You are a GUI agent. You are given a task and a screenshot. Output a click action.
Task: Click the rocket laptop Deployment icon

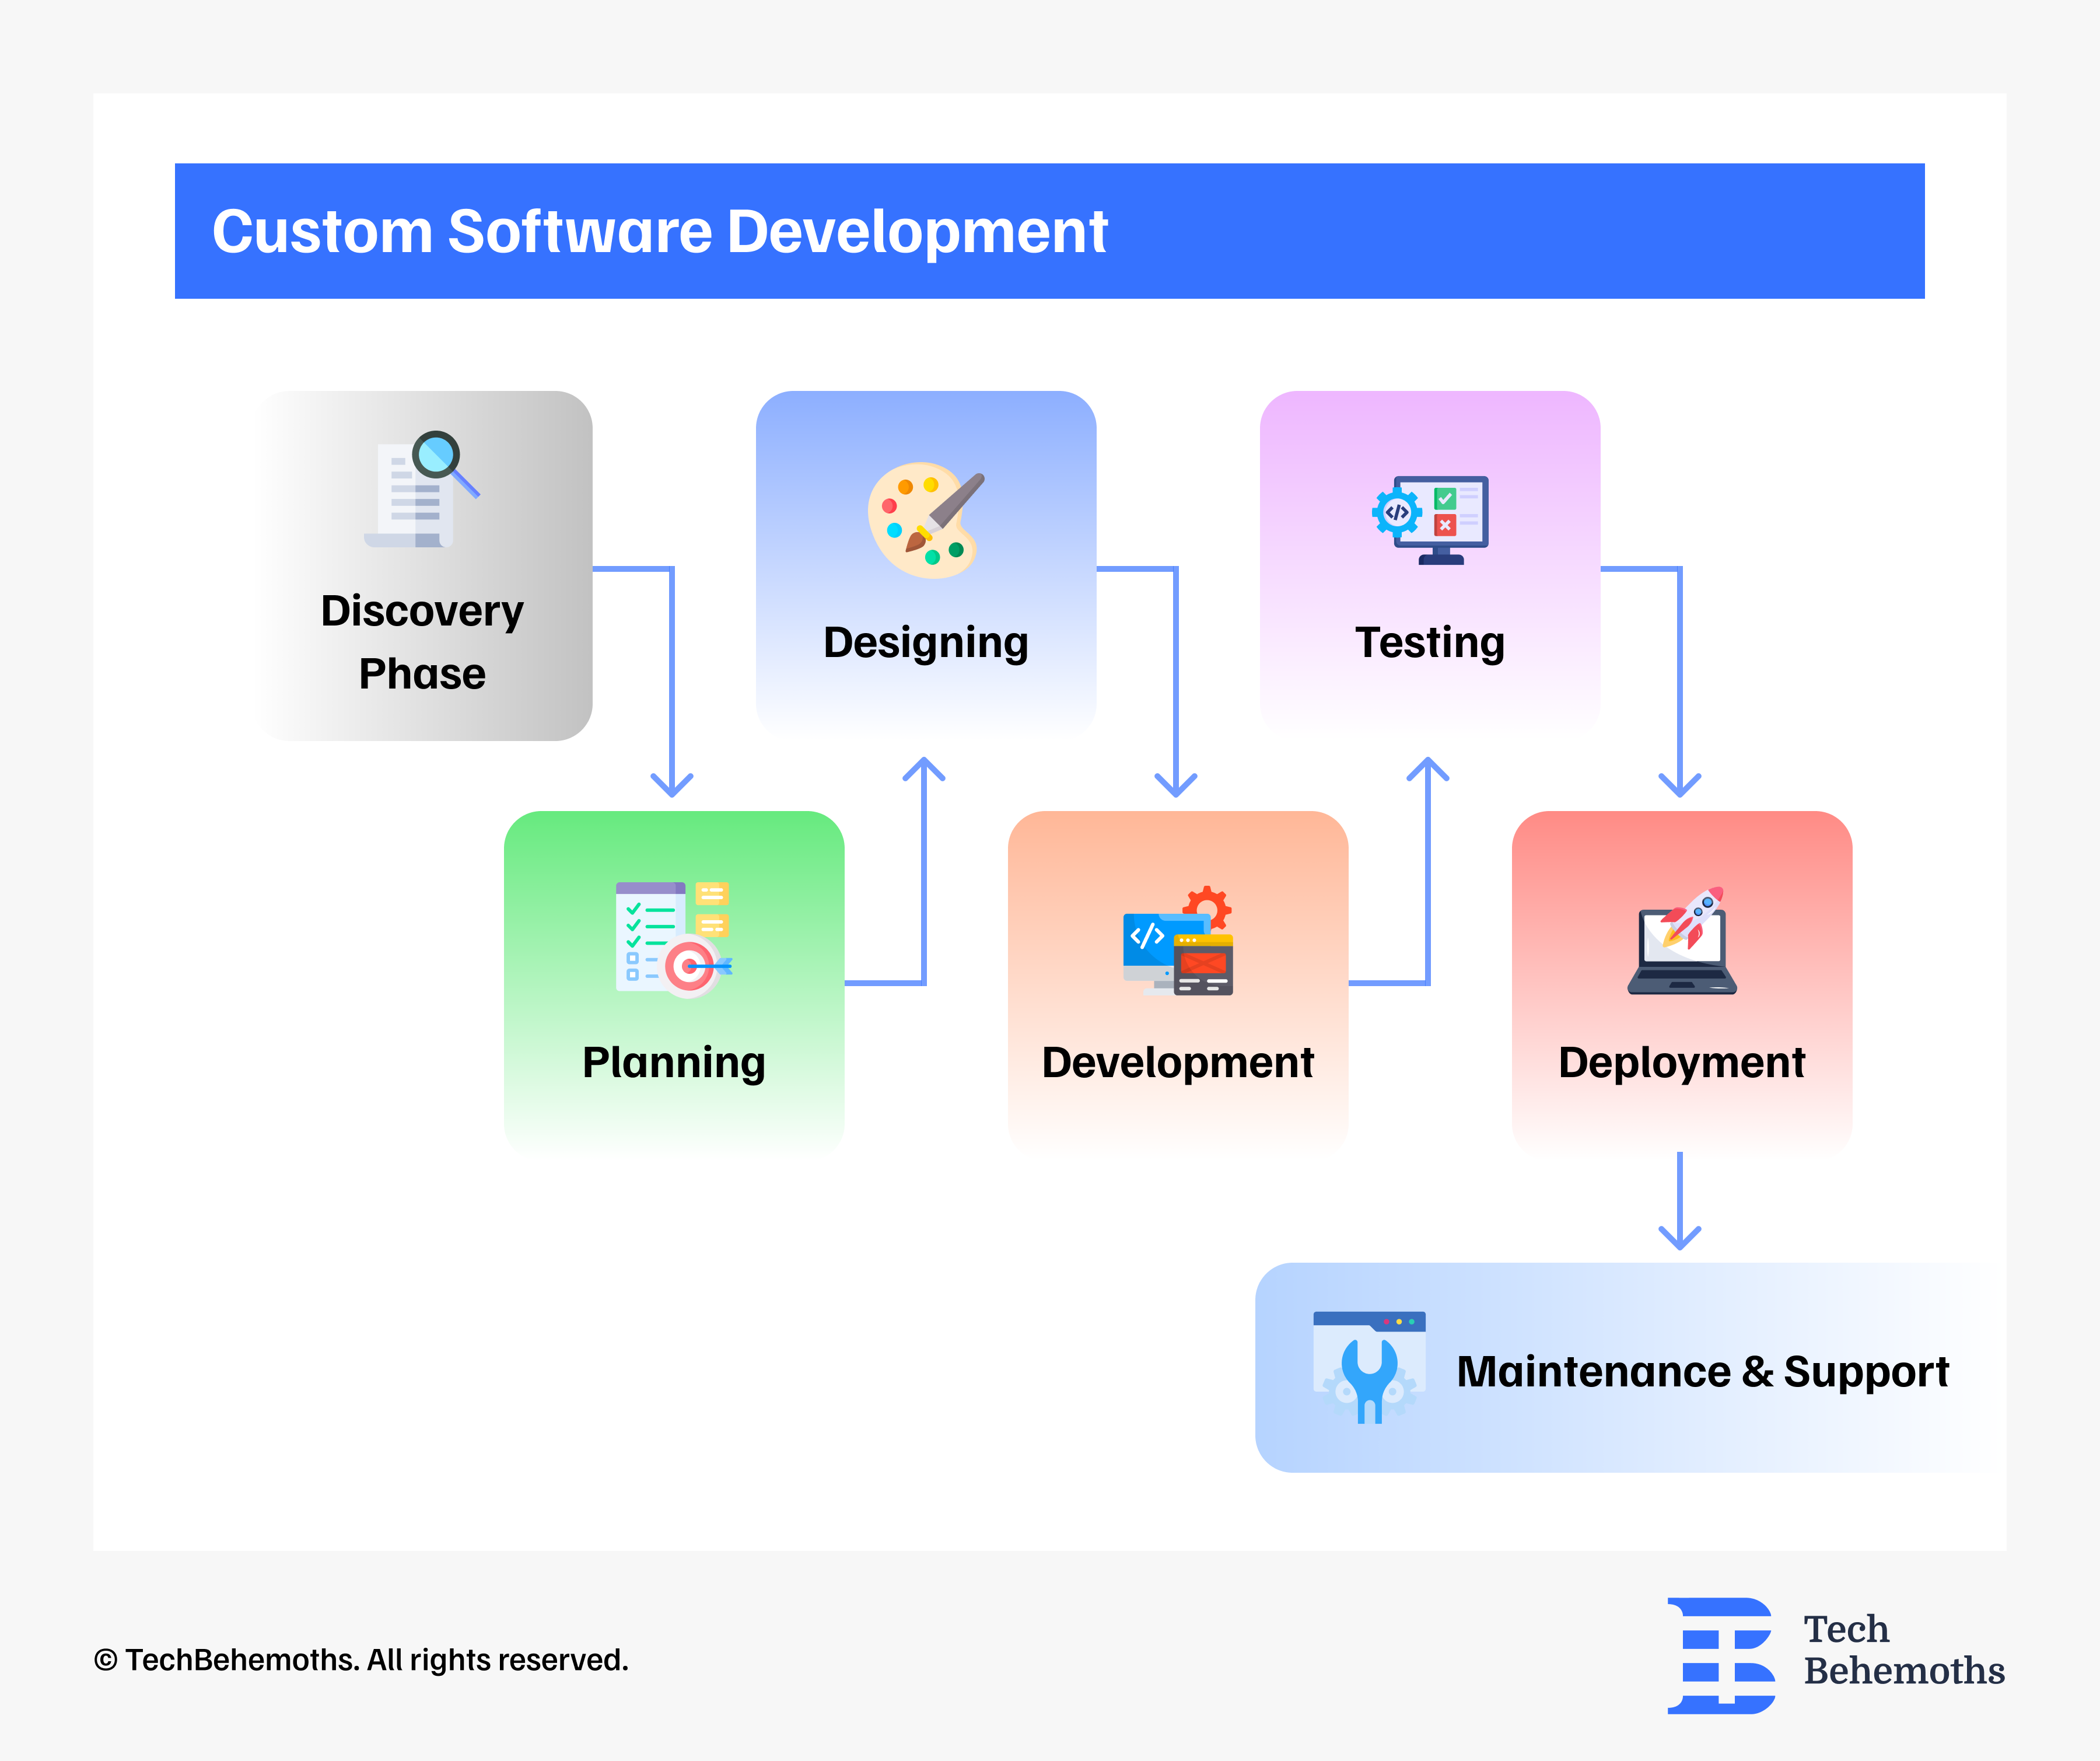(x=1682, y=941)
